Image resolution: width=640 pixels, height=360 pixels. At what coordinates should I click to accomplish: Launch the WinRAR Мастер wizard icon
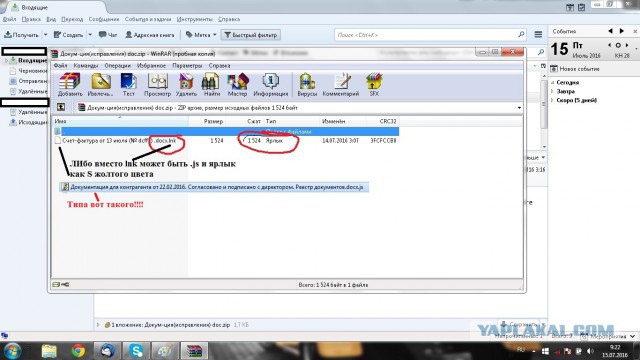click(x=237, y=84)
